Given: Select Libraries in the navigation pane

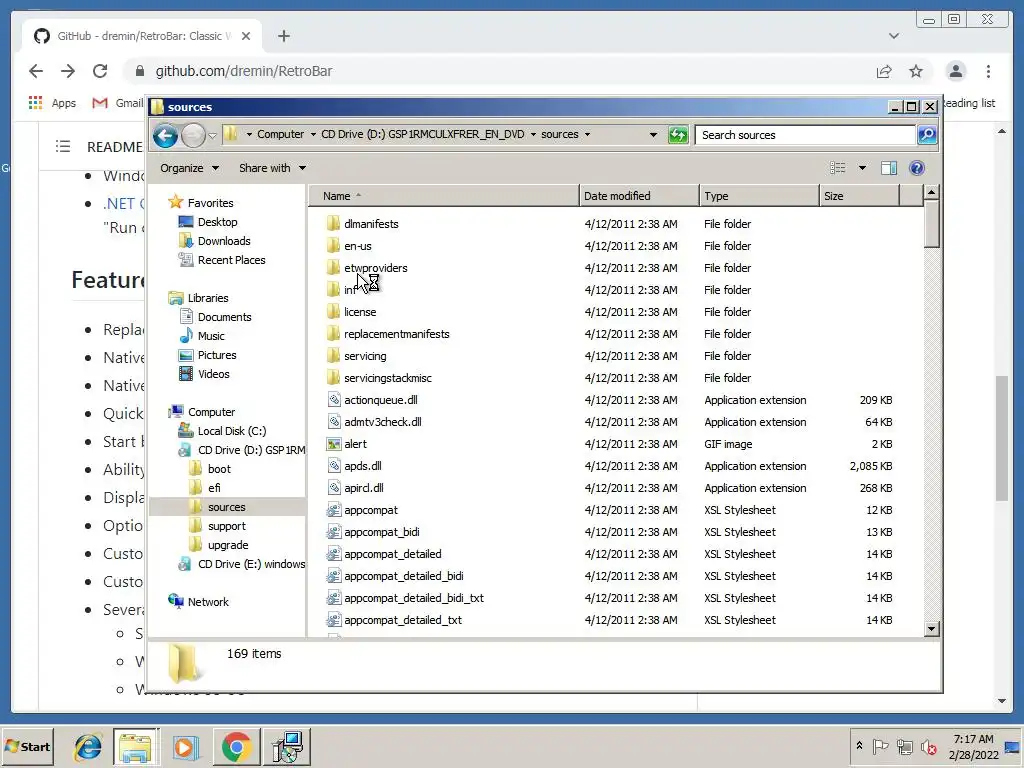Looking at the screenshot, I should (208, 298).
